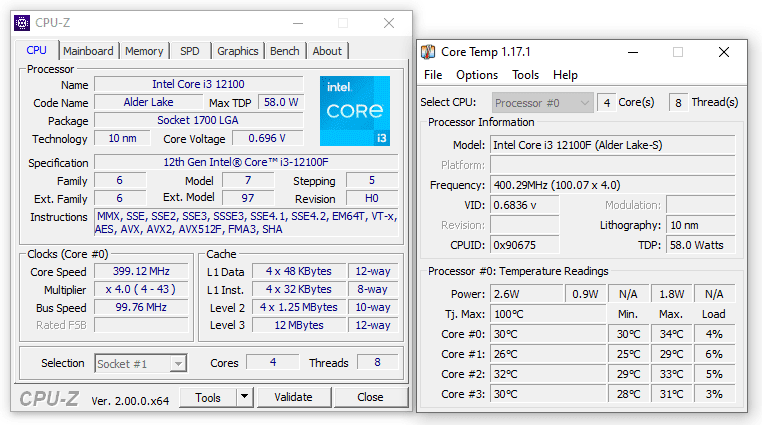Open the Bench tab
762x425 pixels.
[285, 51]
